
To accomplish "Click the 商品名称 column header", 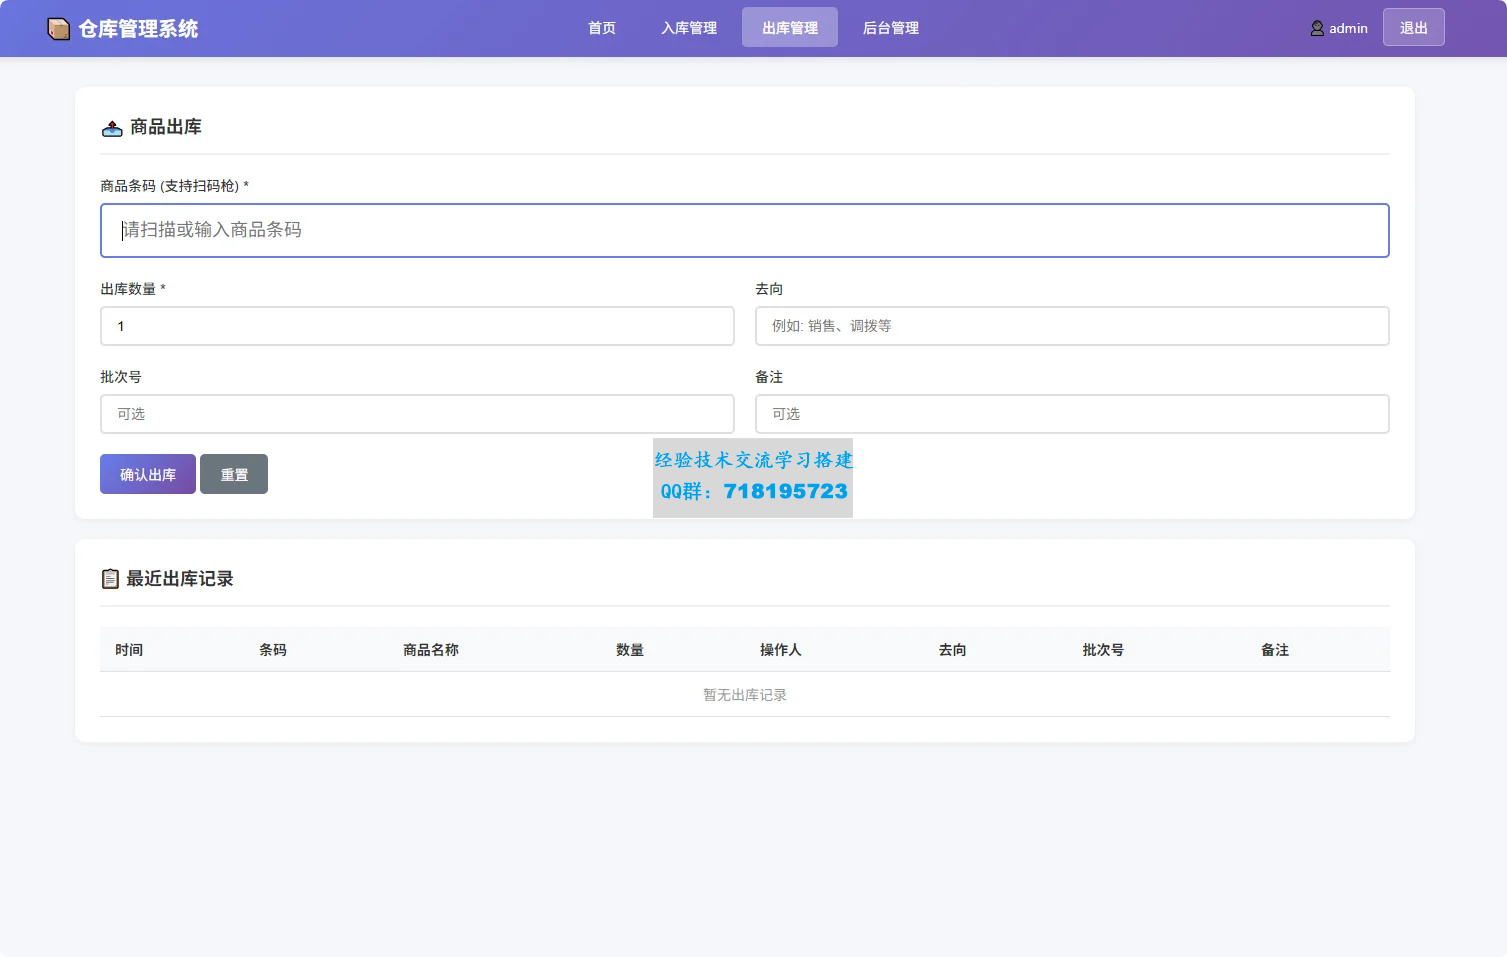I will (431, 650).
